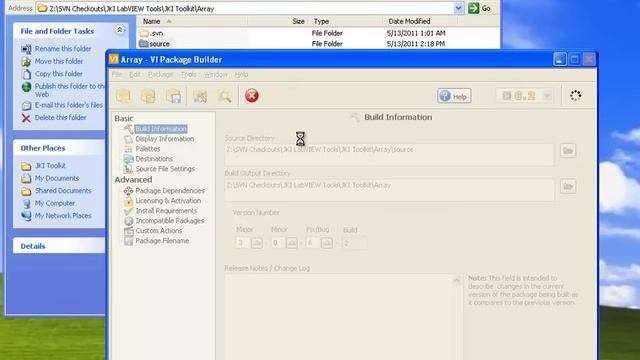The width and height of the screenshot is (640, 360).
Task: Select Package Dependencies in the tree
Action: (x=170, y=191)
